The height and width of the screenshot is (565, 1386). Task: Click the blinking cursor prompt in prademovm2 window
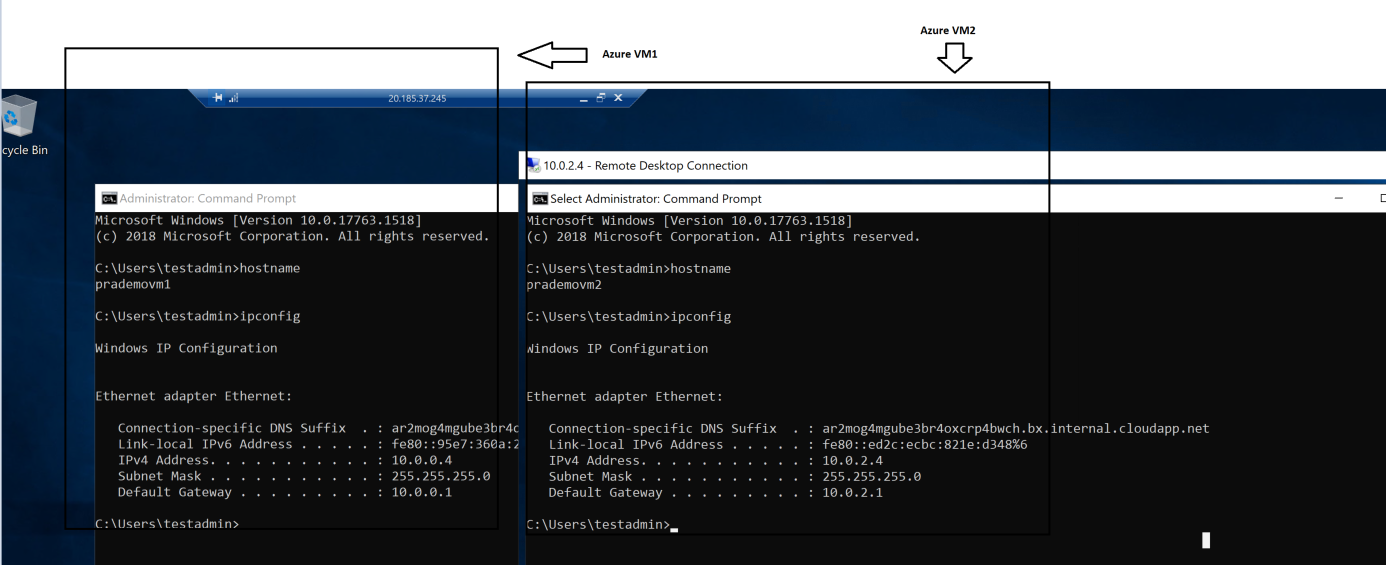click(602, 524)
